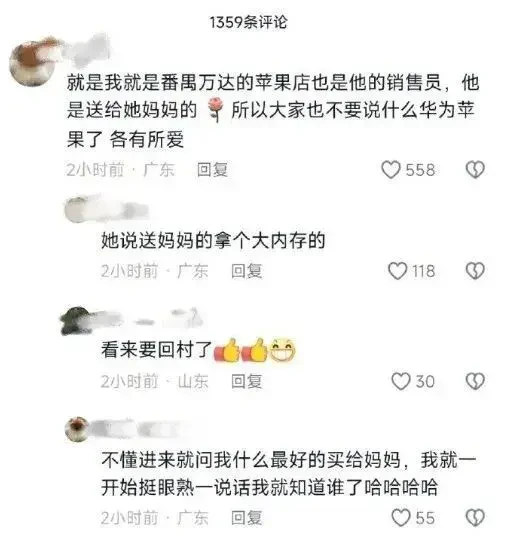Like the comment with 55 likes
Viewport: 508px width, 536px height.
click(x=401, y=518)
